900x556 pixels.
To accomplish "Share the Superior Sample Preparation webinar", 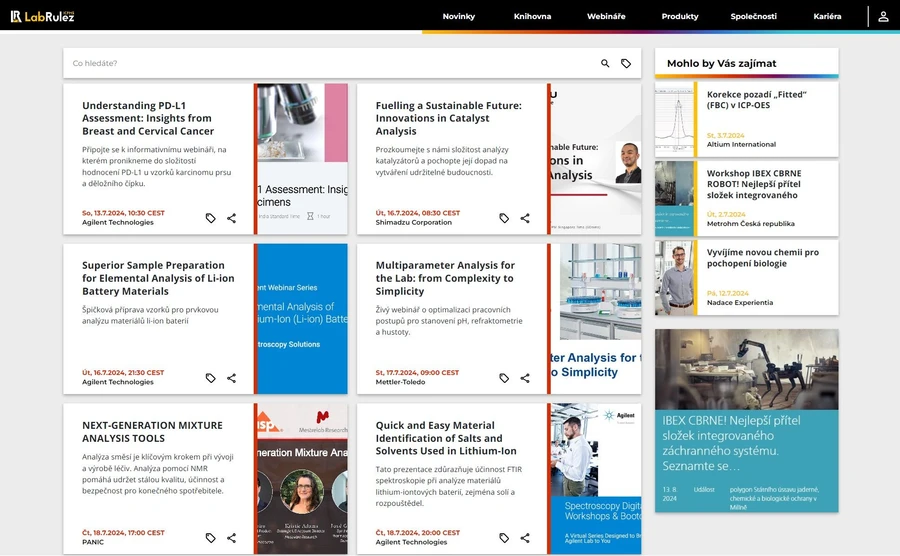I will [x=231, y=378].
